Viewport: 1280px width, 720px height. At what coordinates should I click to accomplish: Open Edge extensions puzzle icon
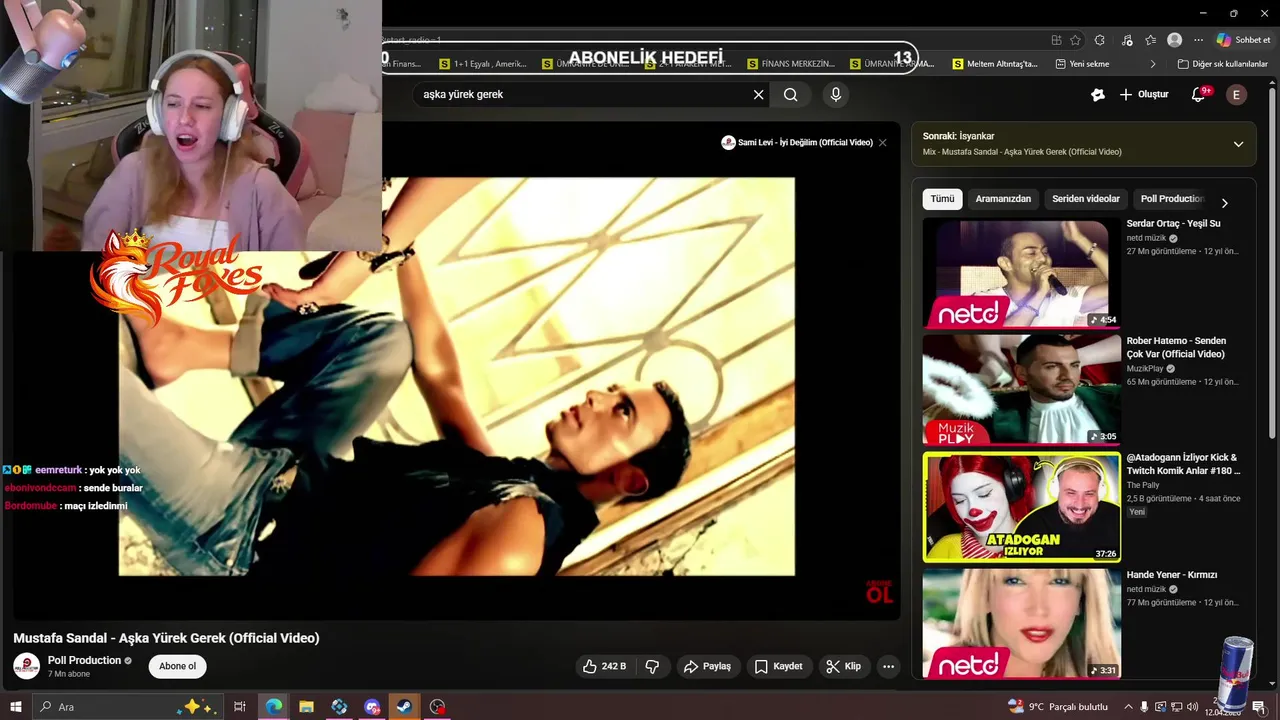[x=1100, y=40]
